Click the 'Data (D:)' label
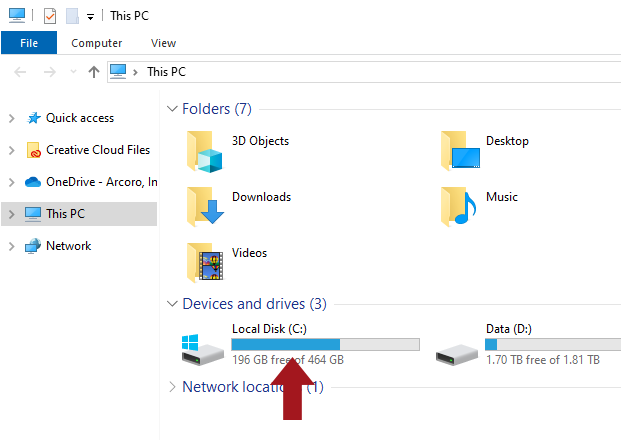The width and height of the screenshot is (621, 440). pyautogui.click(x=509, y=329)
